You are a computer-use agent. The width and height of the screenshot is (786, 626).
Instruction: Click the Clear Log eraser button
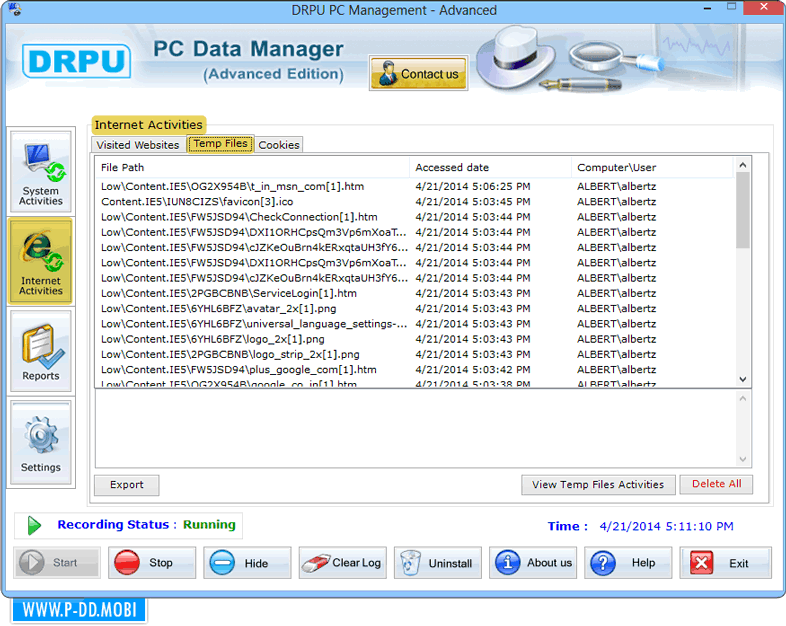pyautogui.click(x=343, y=563)
